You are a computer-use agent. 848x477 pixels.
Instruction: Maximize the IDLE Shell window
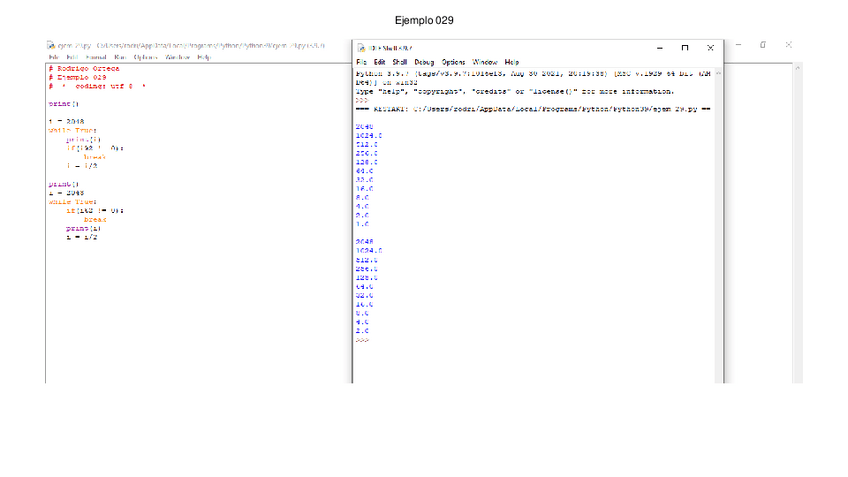[684, 47]
